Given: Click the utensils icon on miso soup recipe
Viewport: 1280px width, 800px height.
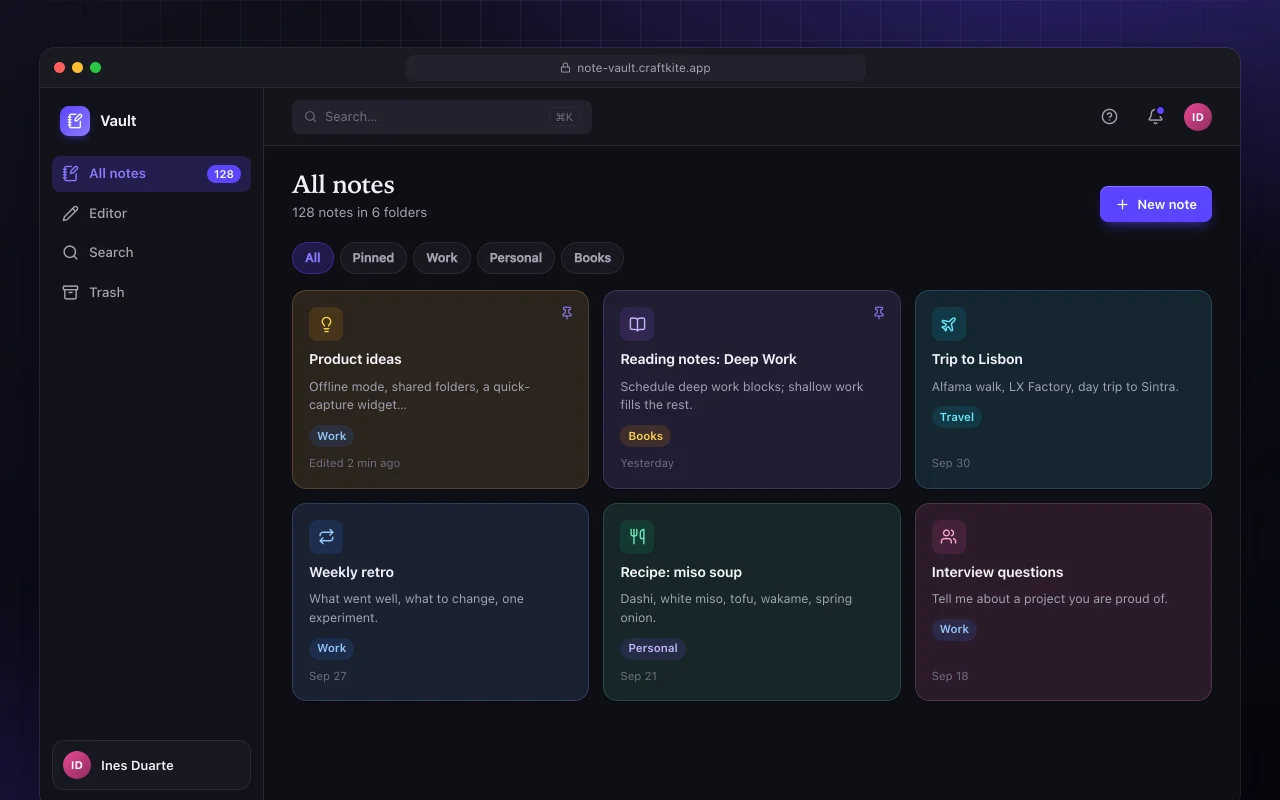Looking at the screenshot, I should [x=637, y=537].
